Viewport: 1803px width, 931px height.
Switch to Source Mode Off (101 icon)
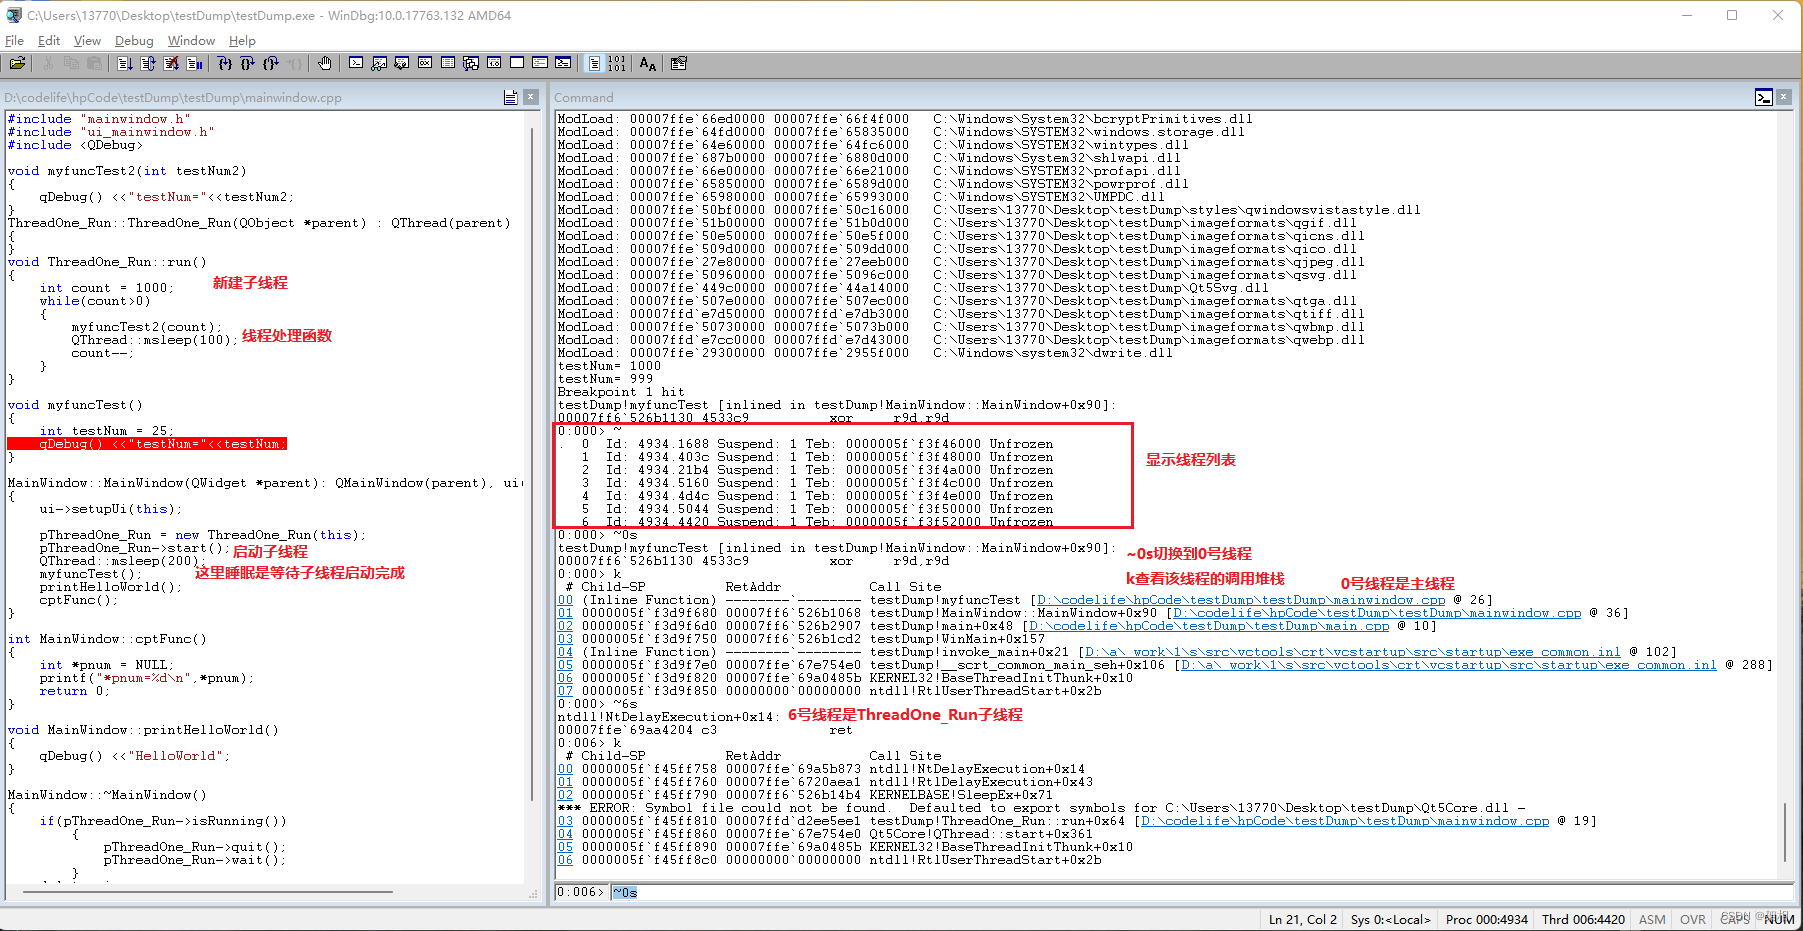pyautogui.click(x=617, y=63)
